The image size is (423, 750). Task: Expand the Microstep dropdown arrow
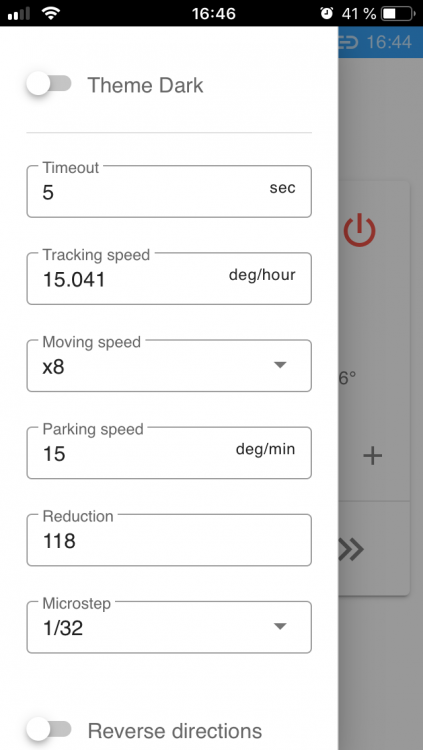pos(279,626)
